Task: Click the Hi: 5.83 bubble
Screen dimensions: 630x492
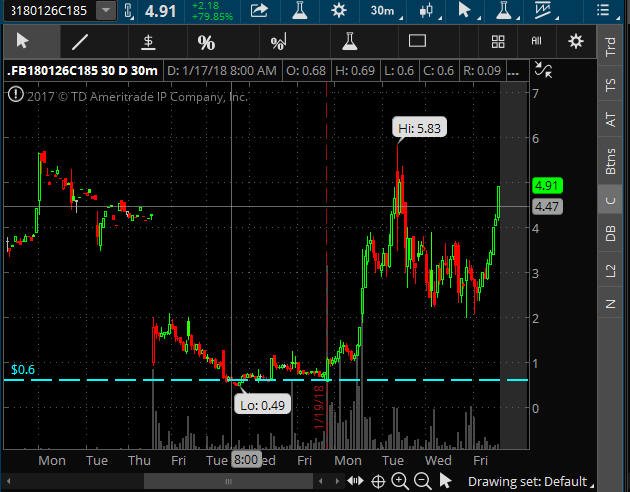Action: 419,128
